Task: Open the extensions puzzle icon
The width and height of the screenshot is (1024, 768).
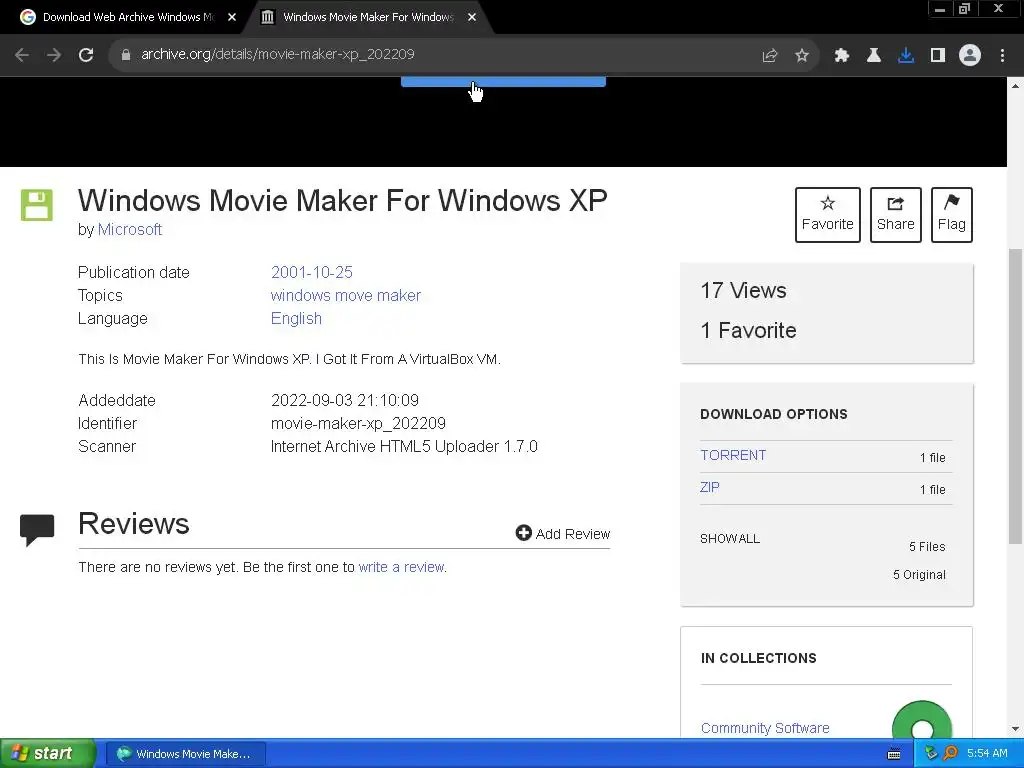Action: 842,56
